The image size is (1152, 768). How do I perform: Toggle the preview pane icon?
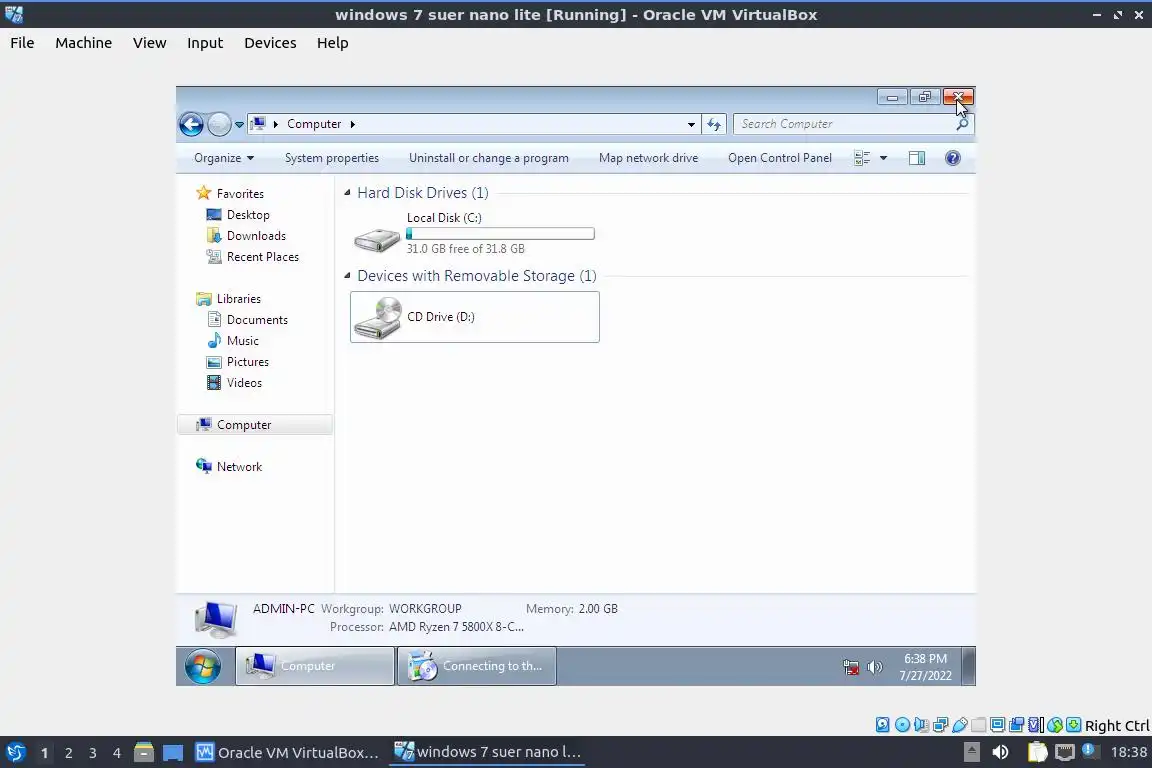coord(917,158)
